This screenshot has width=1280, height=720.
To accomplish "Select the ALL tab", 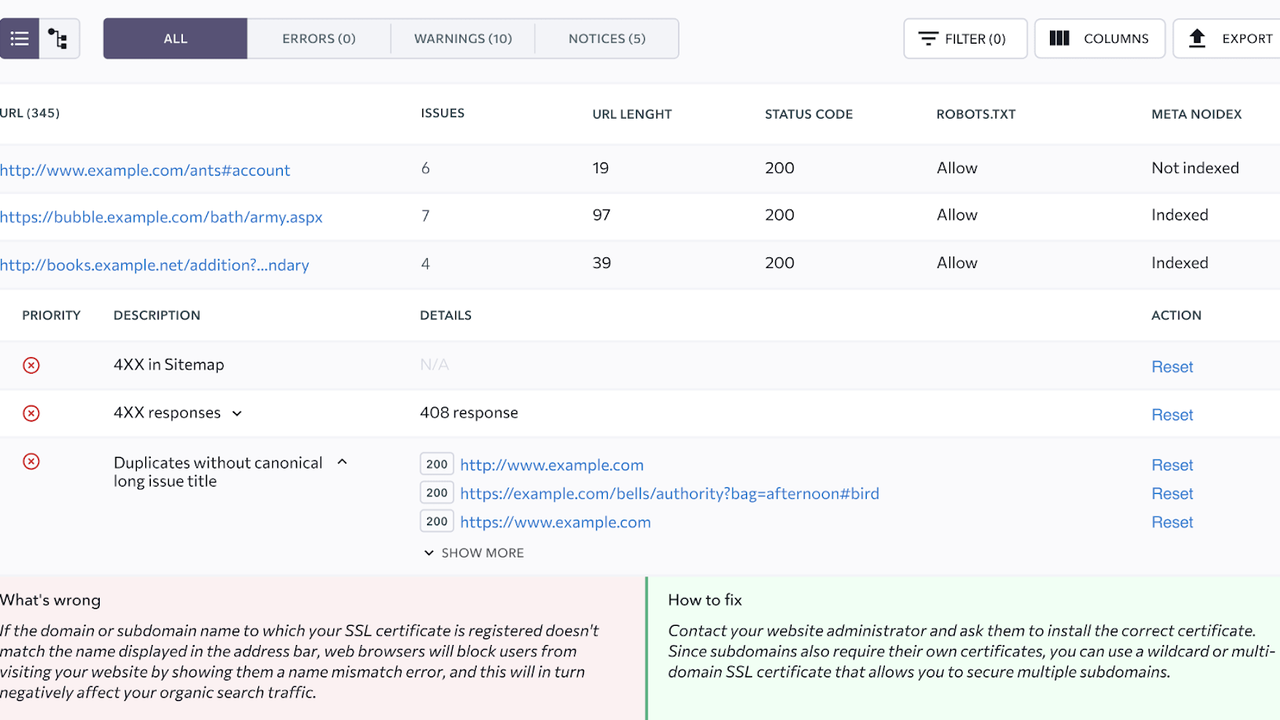I will [175, 39].
